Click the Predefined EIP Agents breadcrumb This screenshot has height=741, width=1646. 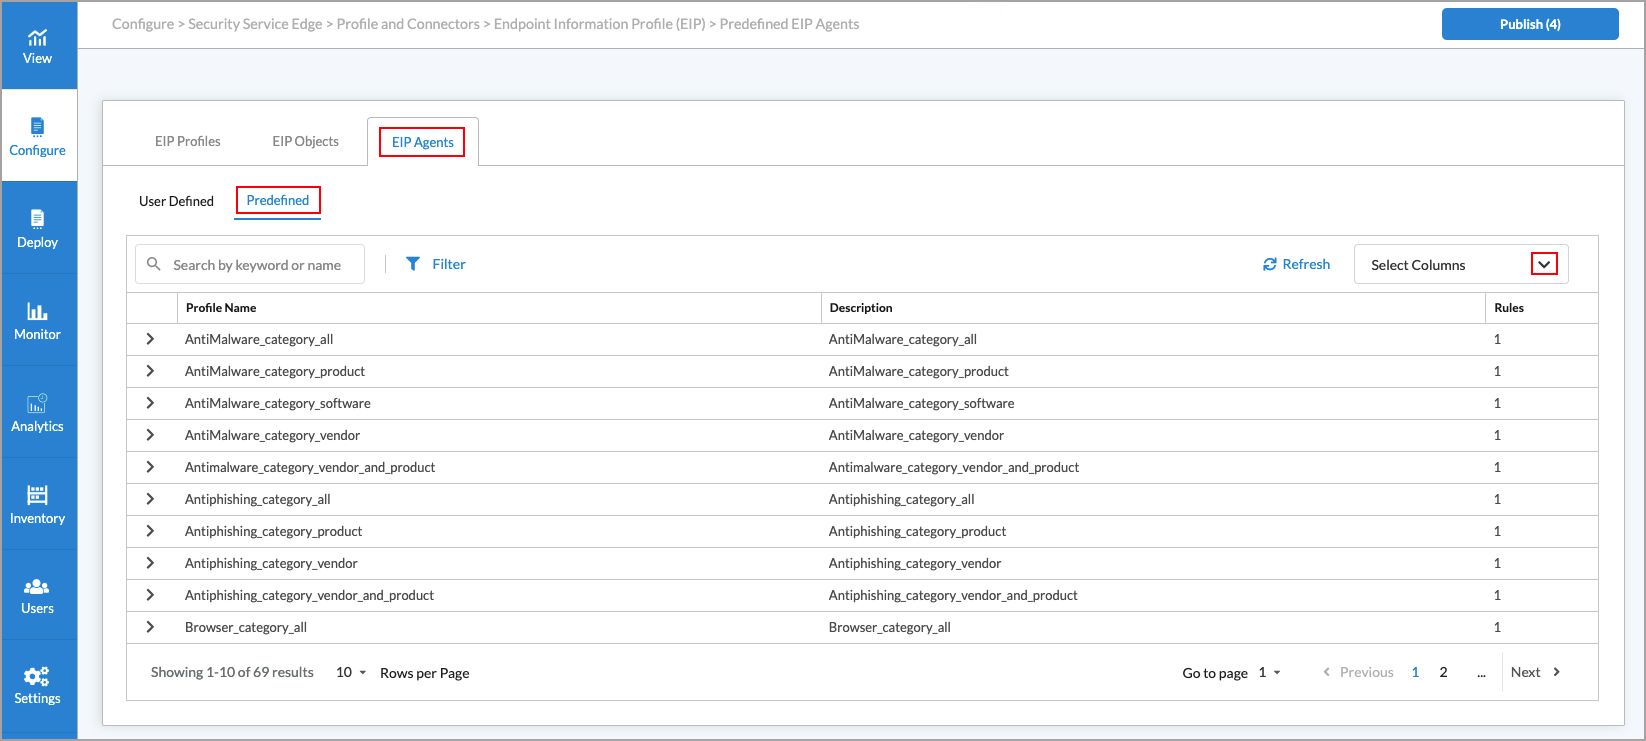[789, 24]
